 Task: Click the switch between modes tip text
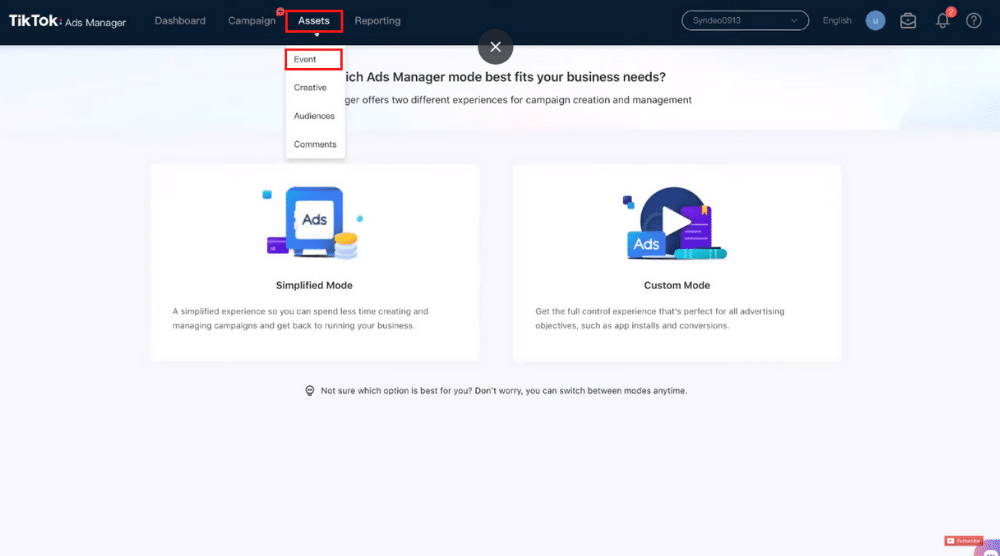coord(504,391)
